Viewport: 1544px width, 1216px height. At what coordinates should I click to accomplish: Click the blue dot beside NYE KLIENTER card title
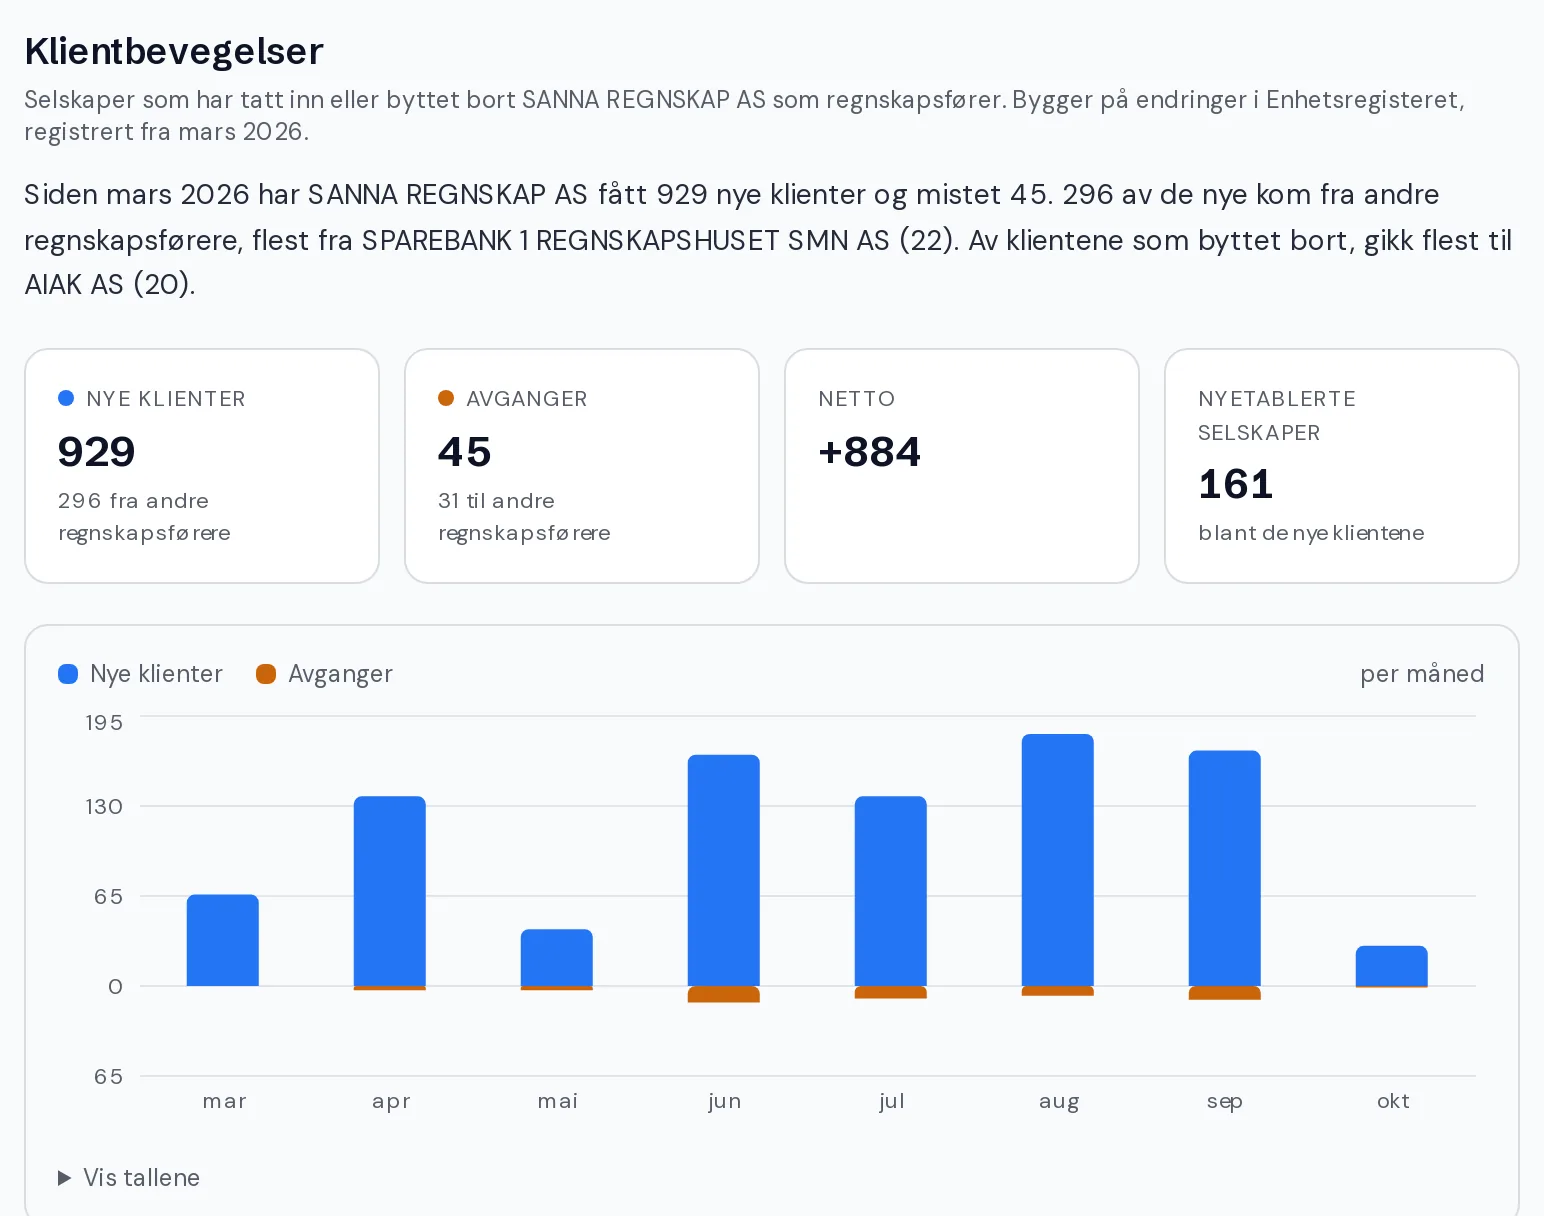point(66,398)
